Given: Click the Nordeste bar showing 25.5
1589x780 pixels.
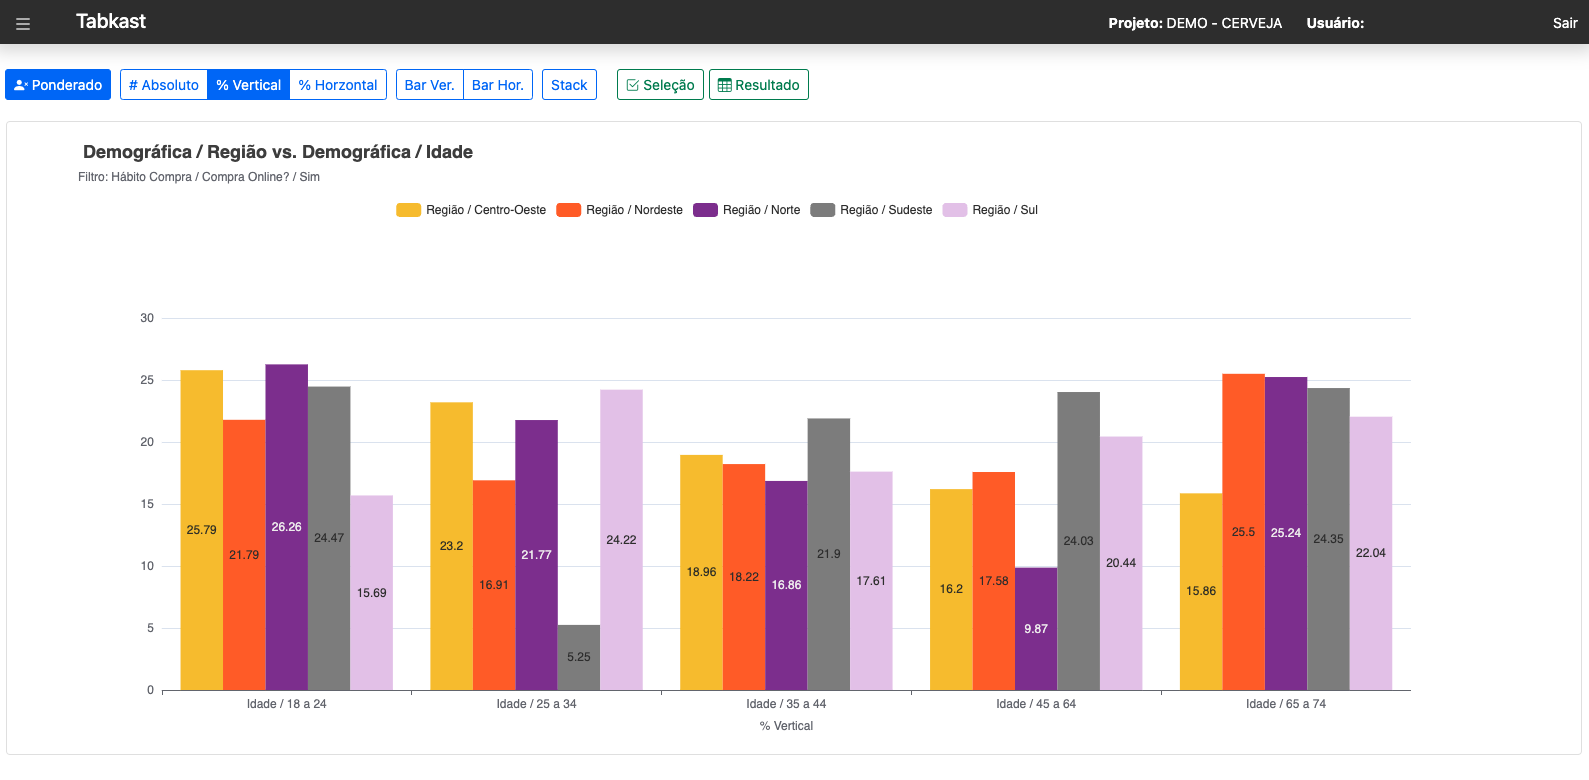Looking at the screenshot, I should pyautogui.click(x=1243, y=532).
